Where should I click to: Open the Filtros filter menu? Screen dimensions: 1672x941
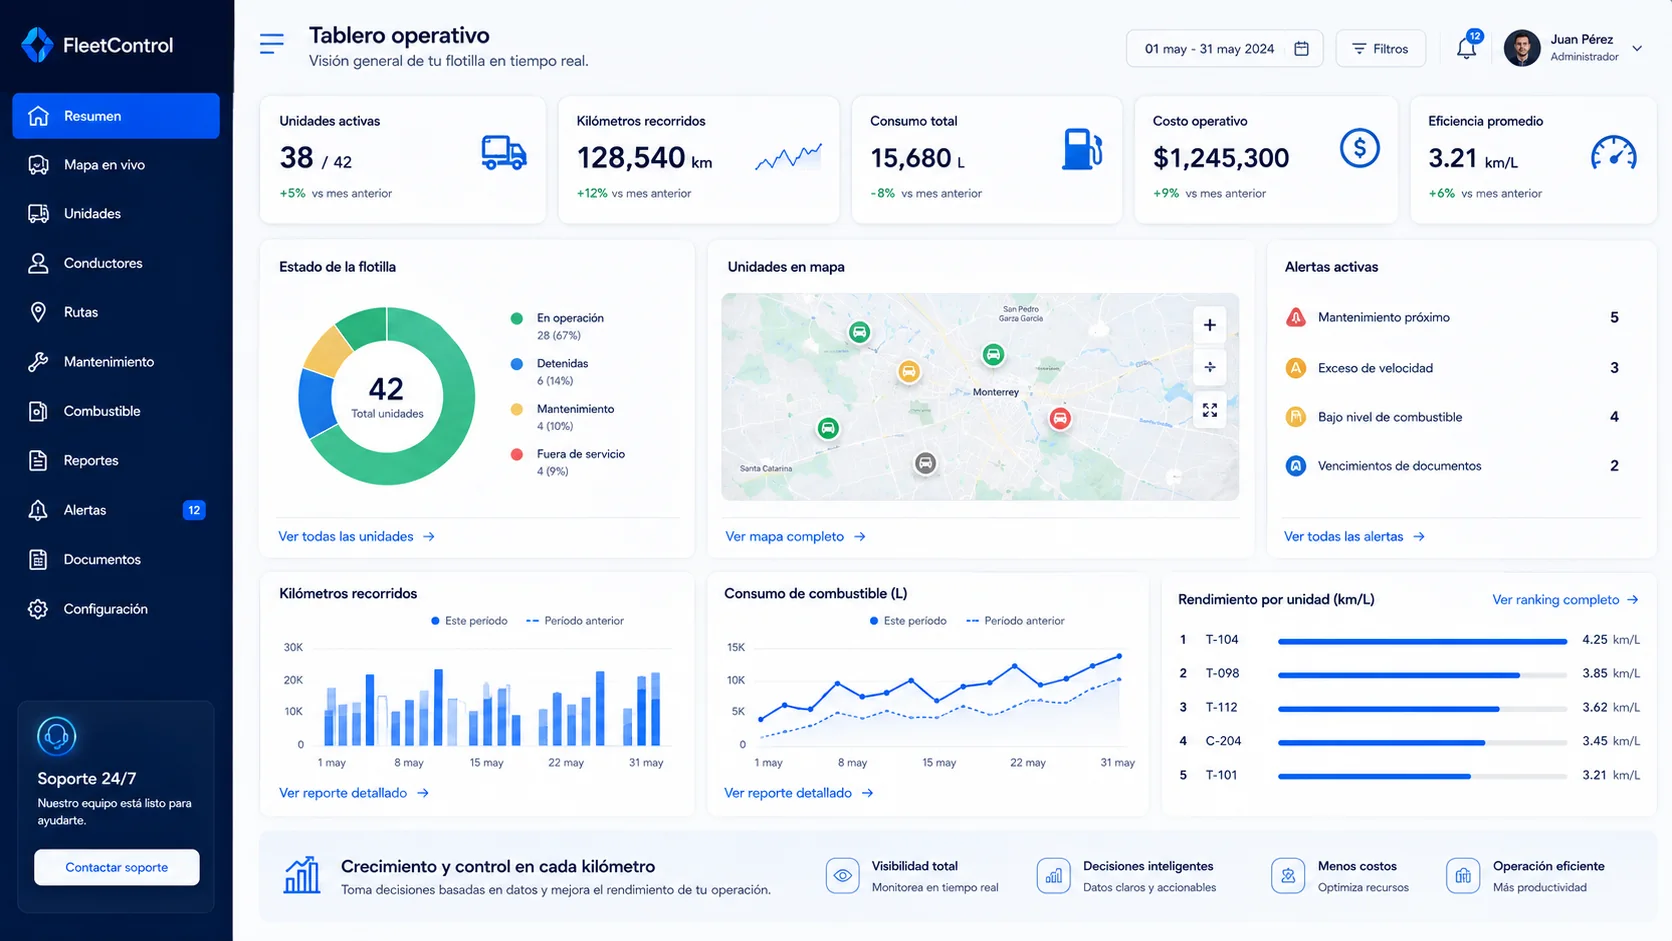pos(1380,48)
